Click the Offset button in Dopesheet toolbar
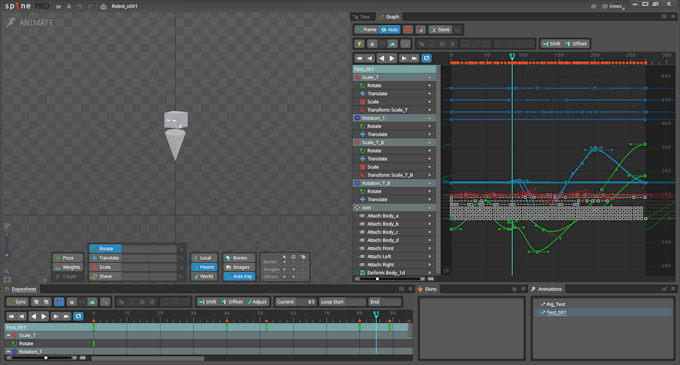The width and height of the screenshot is (680, 365). tap(232, 302)
